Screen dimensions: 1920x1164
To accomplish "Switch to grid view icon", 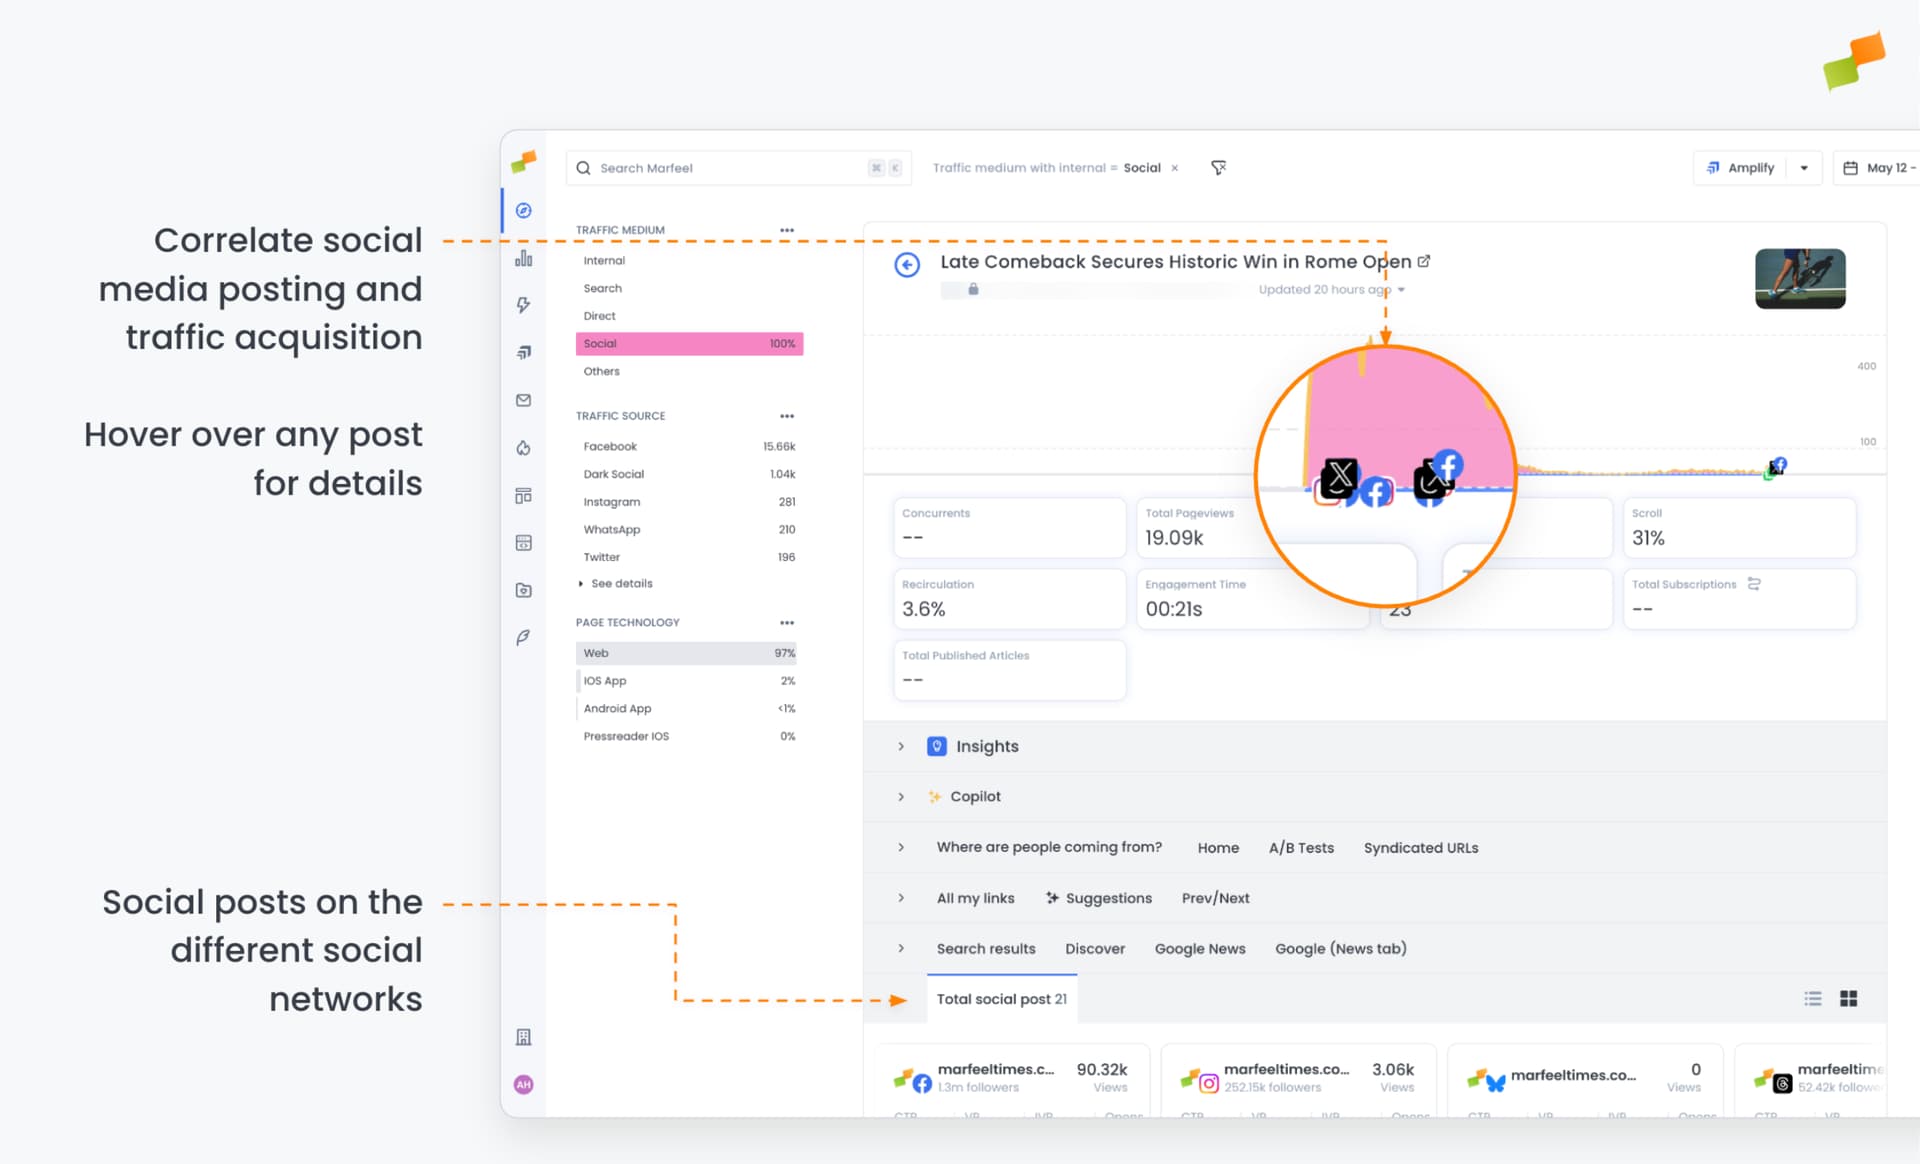I will [1849, 998].
